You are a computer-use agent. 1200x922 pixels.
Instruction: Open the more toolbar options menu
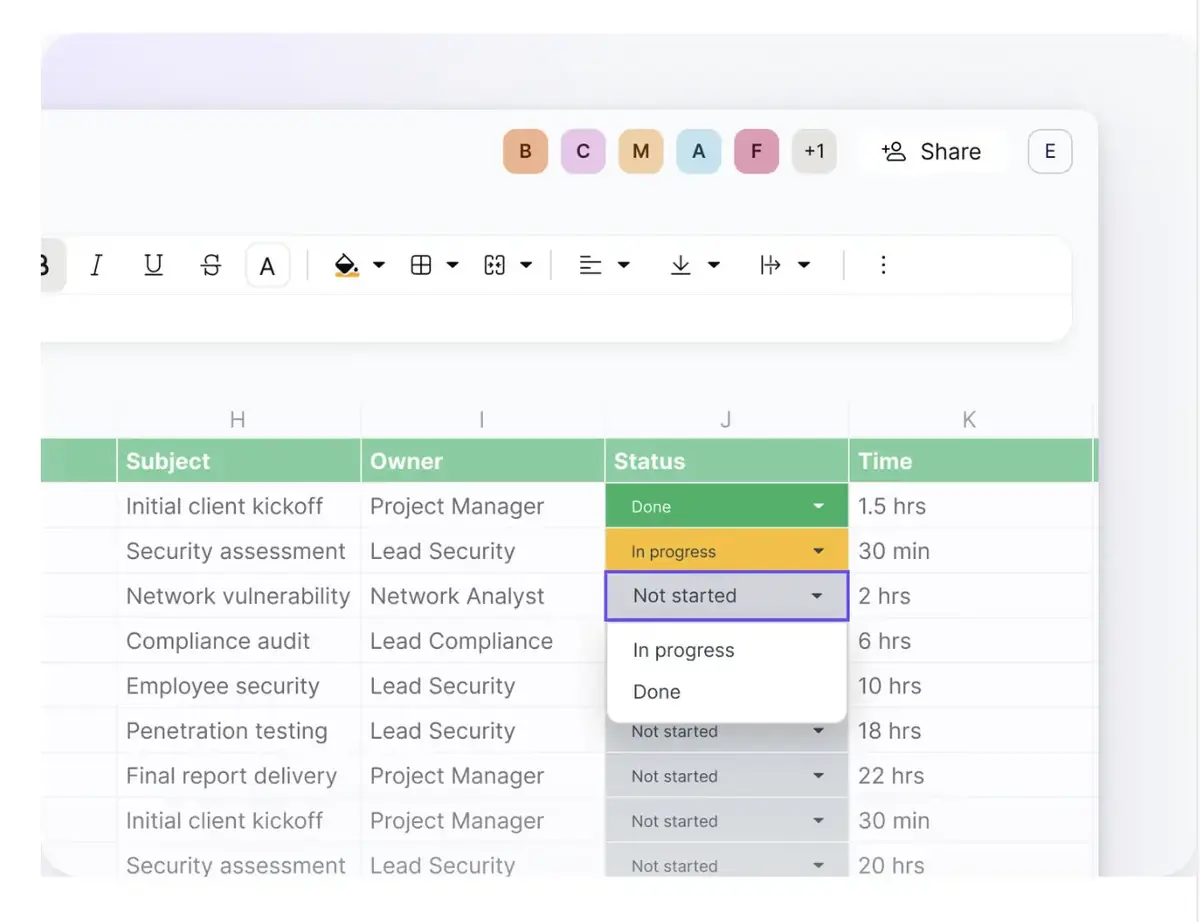[x=883, y=264]
